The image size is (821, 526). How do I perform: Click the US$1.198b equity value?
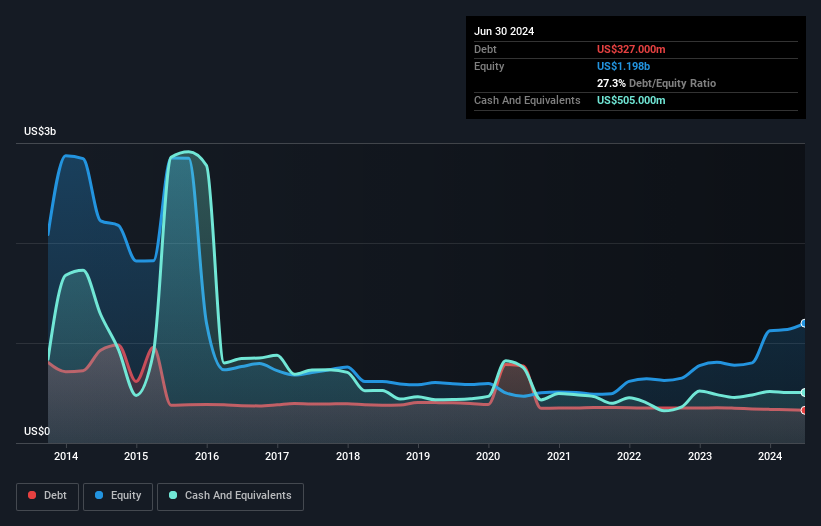tap(623, 66)
